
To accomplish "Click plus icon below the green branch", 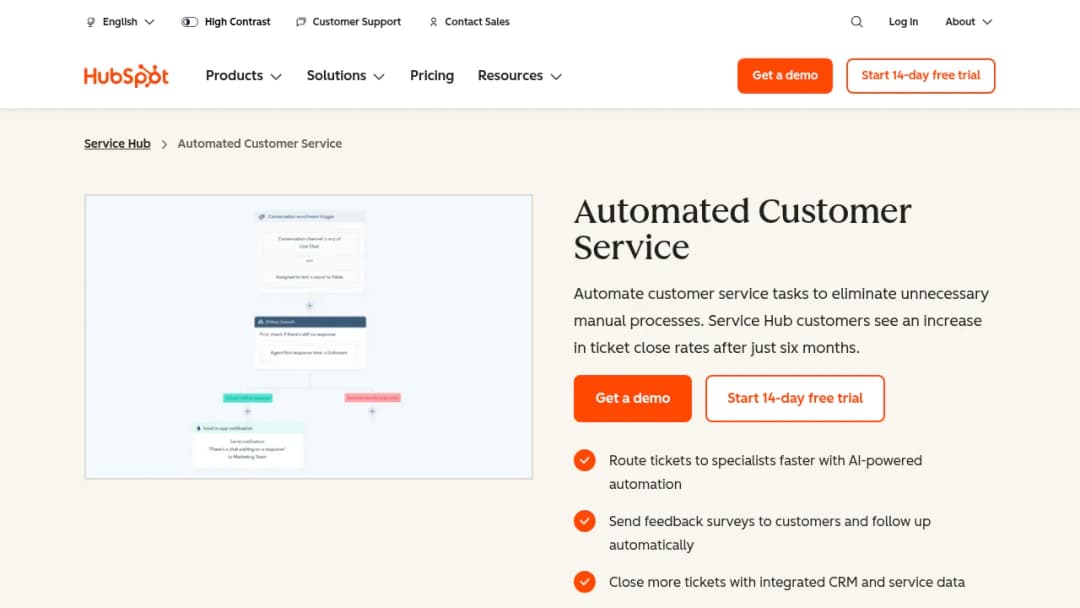I will click(x=247, y=412).
